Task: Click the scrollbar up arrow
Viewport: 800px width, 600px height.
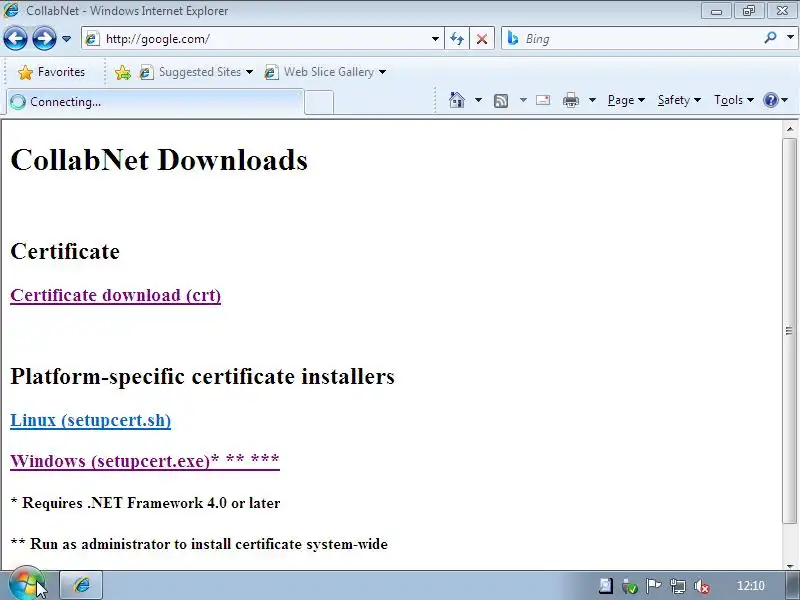Action: (790, 129)
